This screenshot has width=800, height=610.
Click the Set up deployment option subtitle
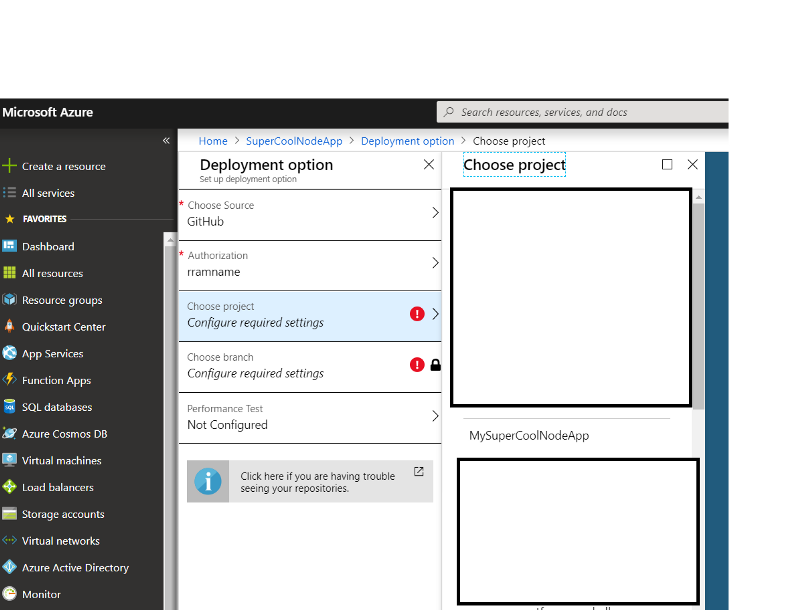click(x=248, y=179)
